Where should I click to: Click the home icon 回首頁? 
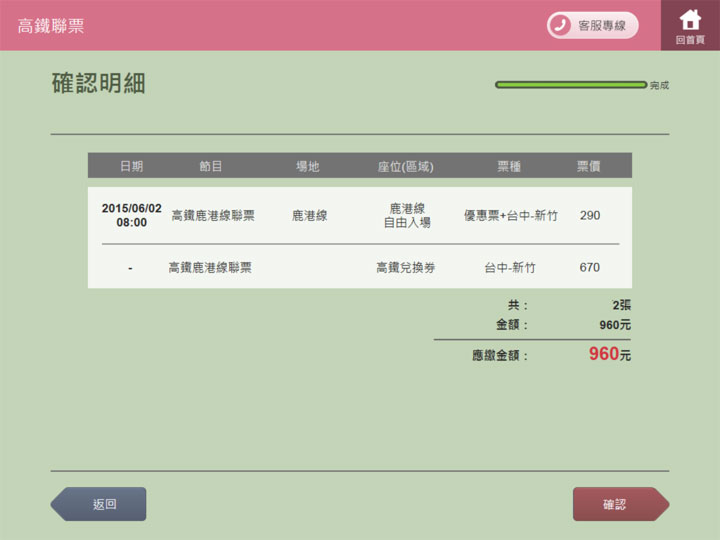click(690, 25)
